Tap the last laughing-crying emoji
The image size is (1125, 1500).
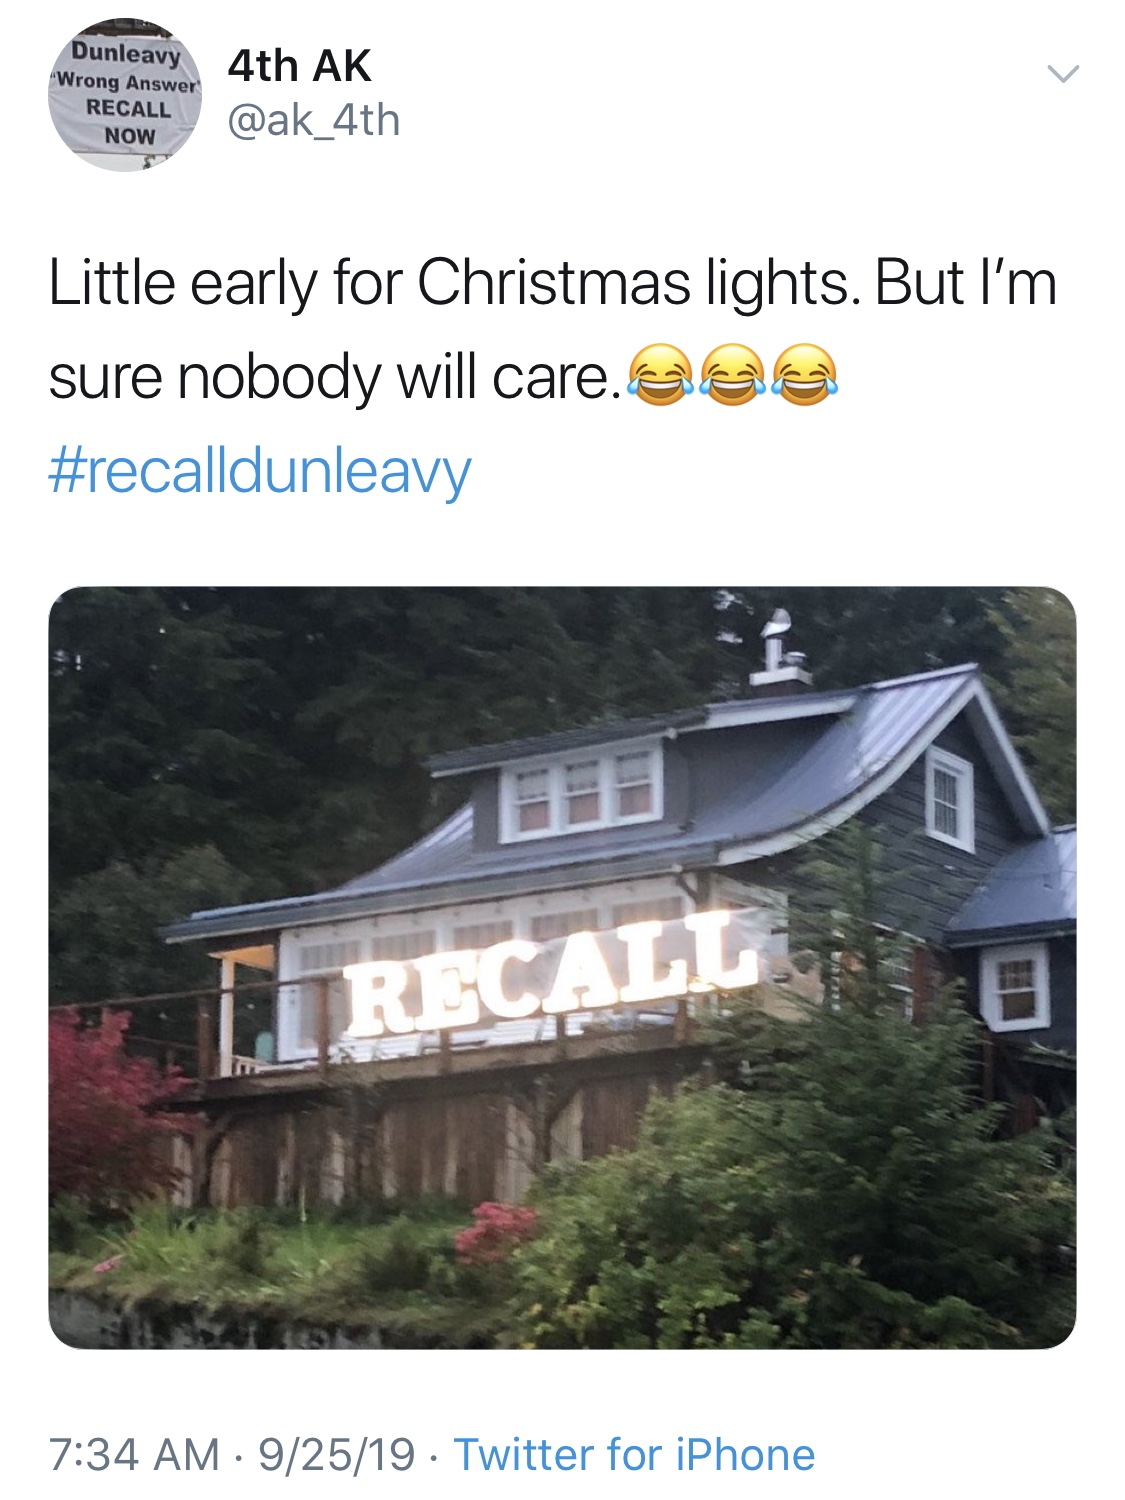click(x=805, y=375)
